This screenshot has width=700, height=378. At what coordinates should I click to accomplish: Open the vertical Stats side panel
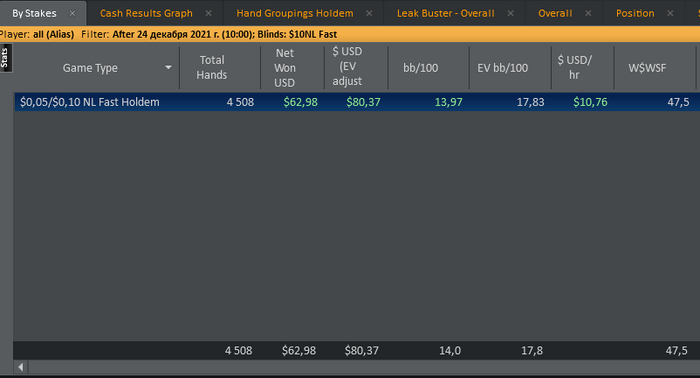pyautogui.click(x=5, y=58)
